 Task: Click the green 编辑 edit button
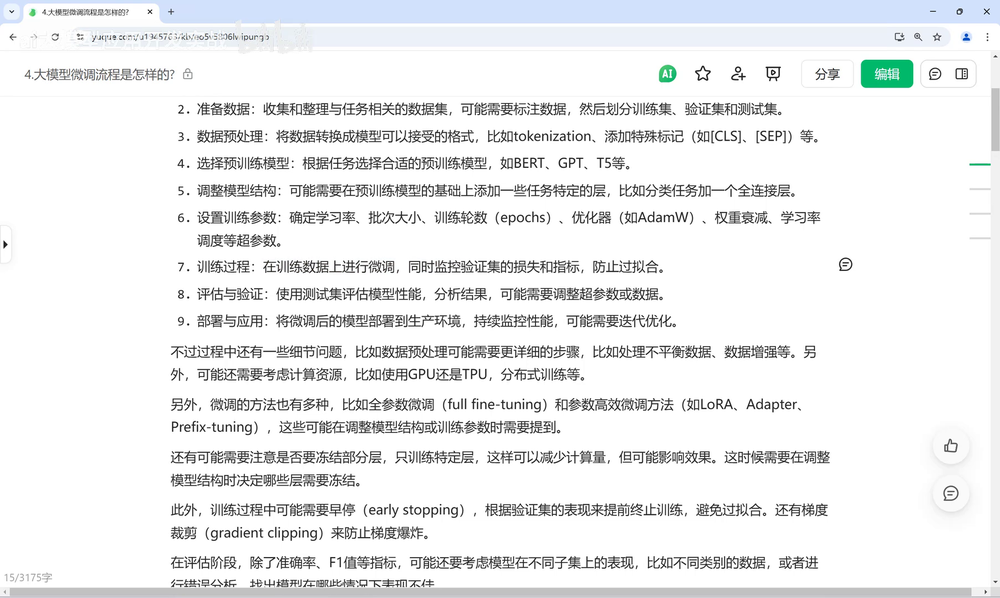click(x=886, y=74)
